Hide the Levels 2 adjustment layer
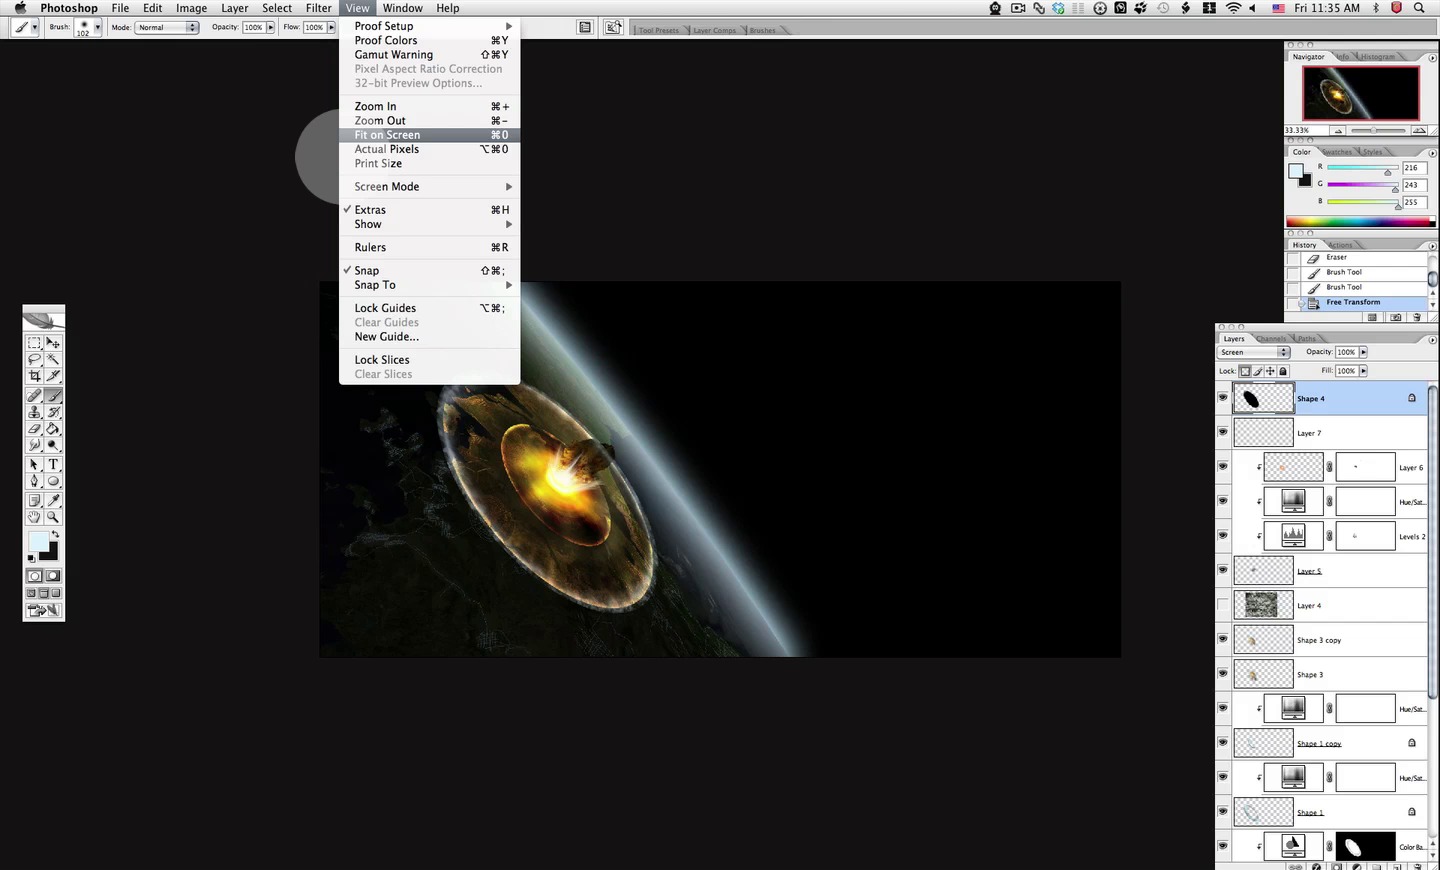 (x=1222, y=535)
